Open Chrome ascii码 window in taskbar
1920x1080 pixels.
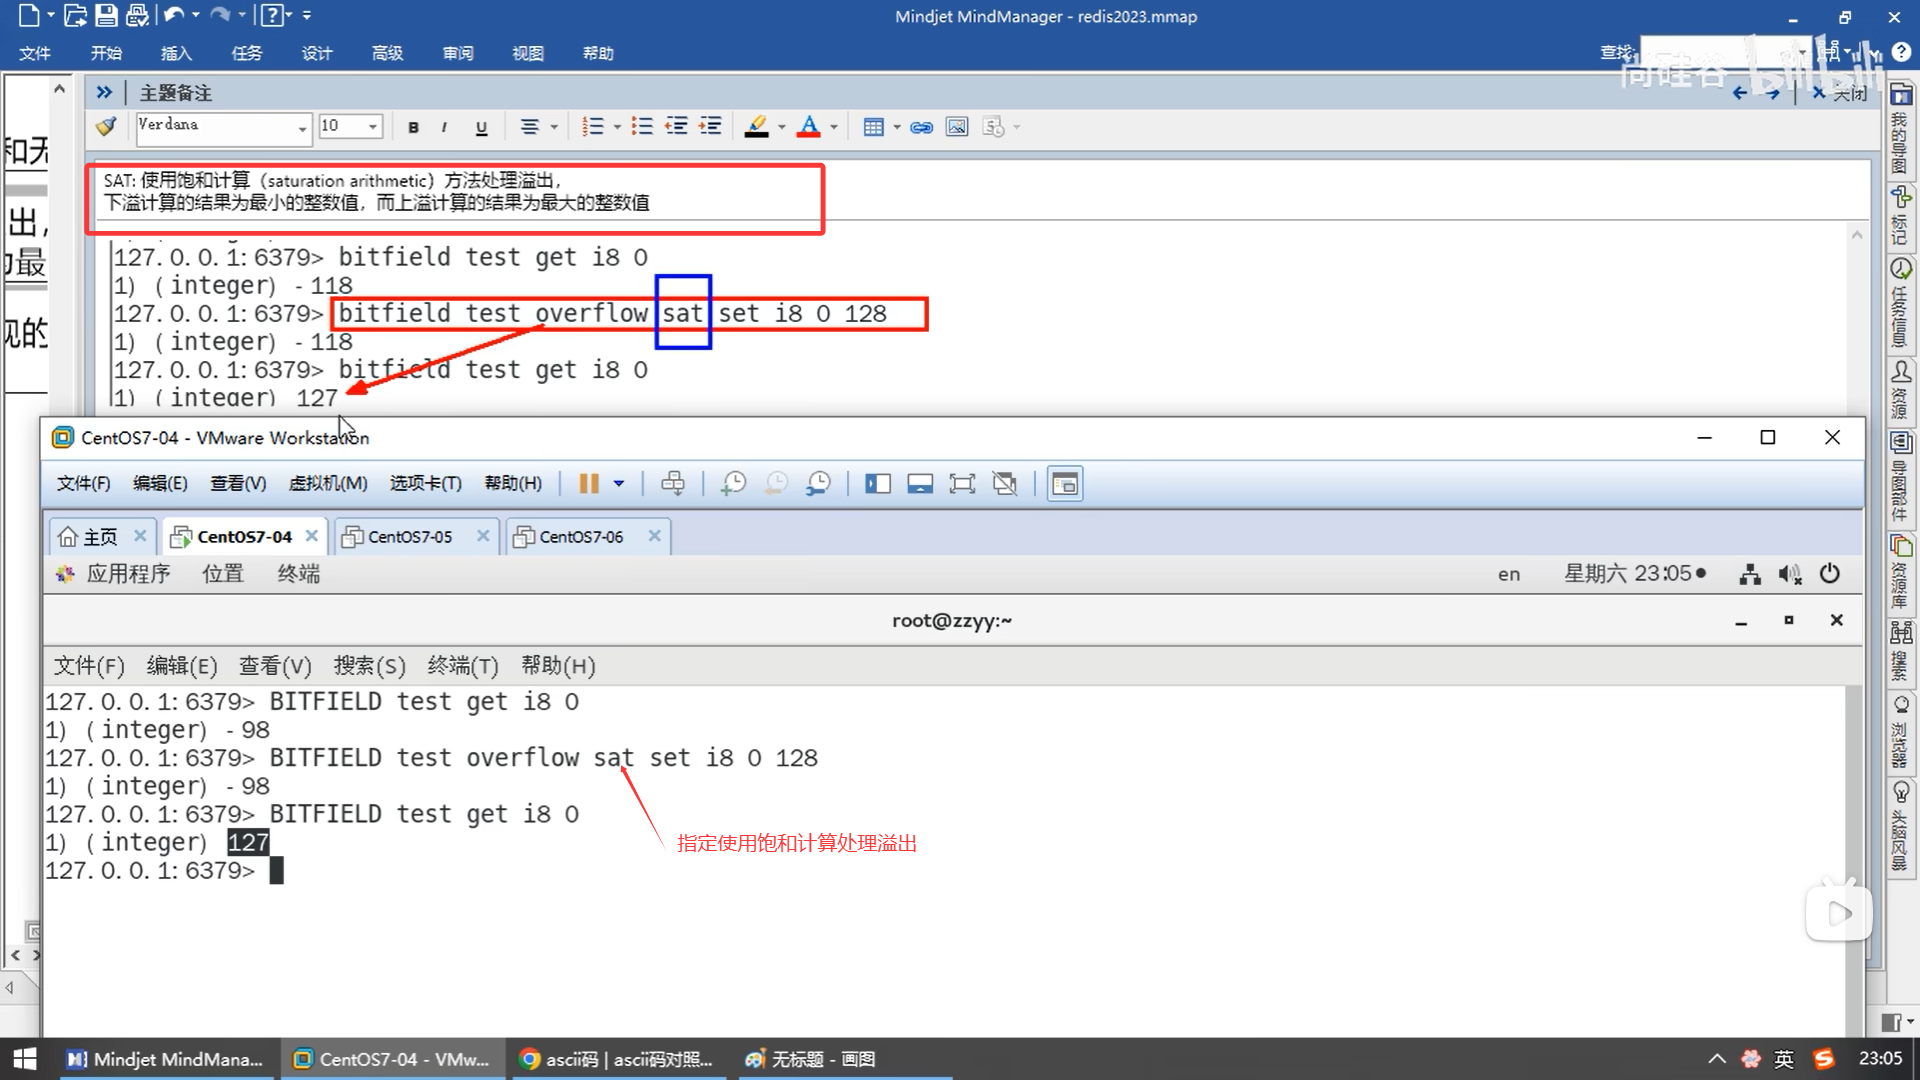point(617,1059)
